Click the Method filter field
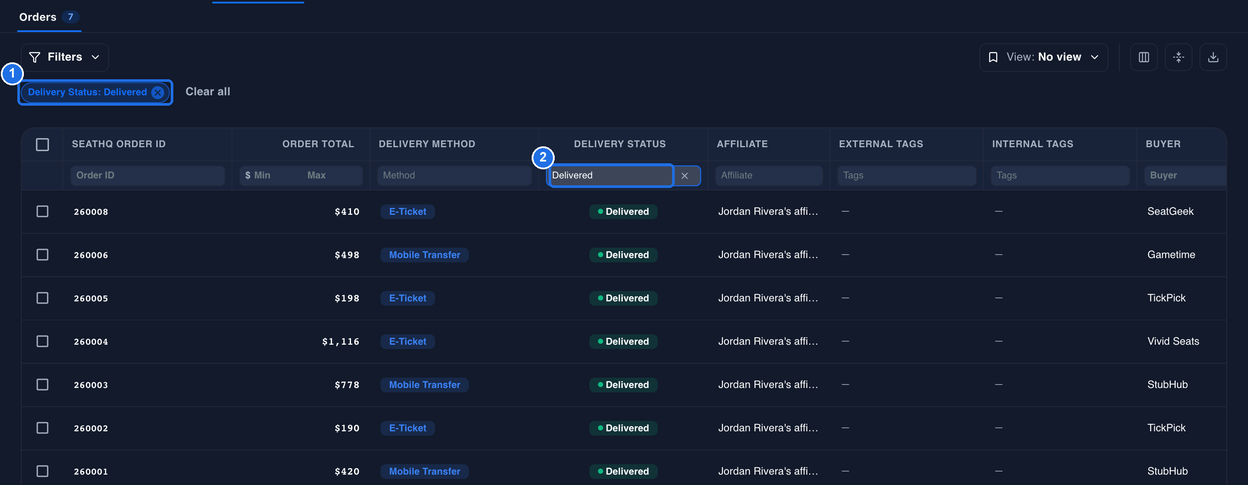This screenshot has width=1248, height=485. coord(455,175)
